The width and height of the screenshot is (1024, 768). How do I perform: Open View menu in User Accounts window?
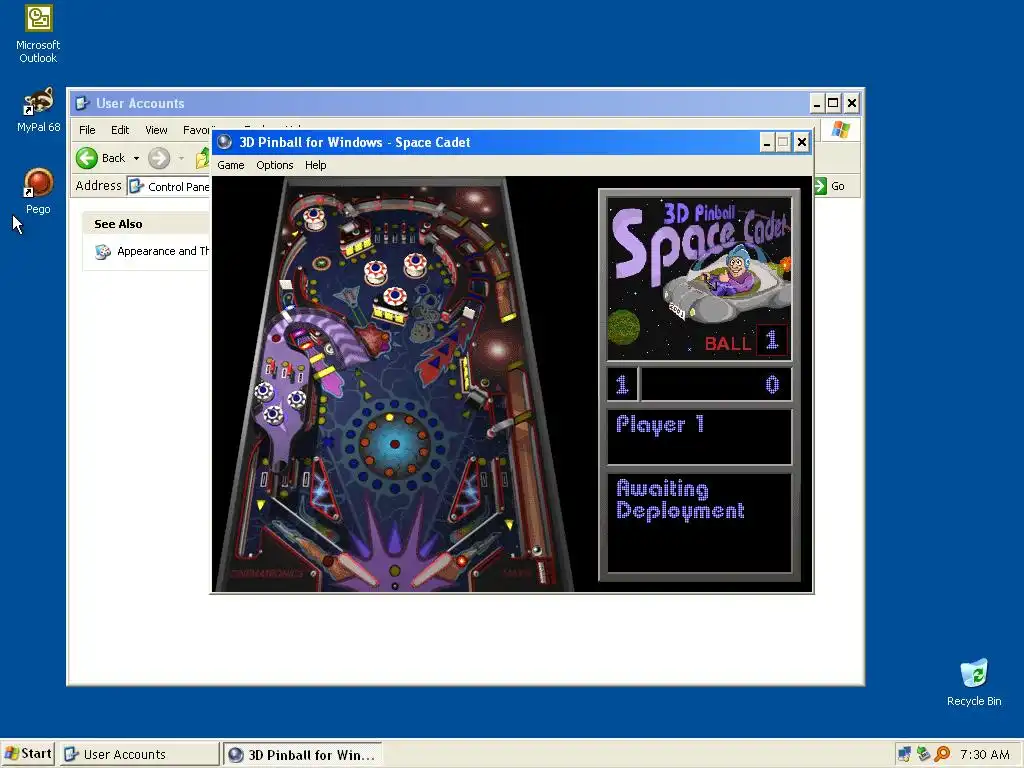[156, 130]
